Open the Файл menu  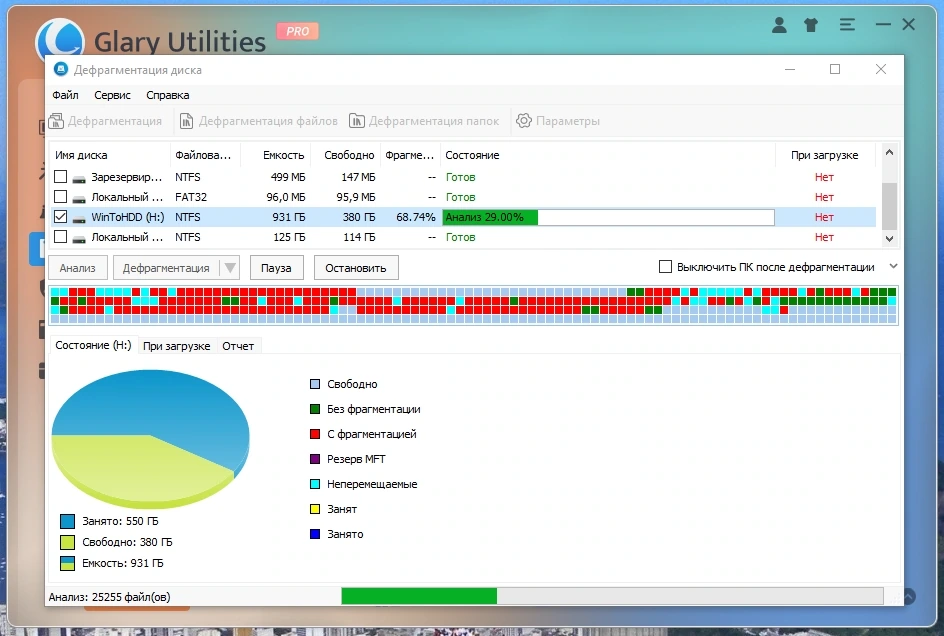point(65,95)
